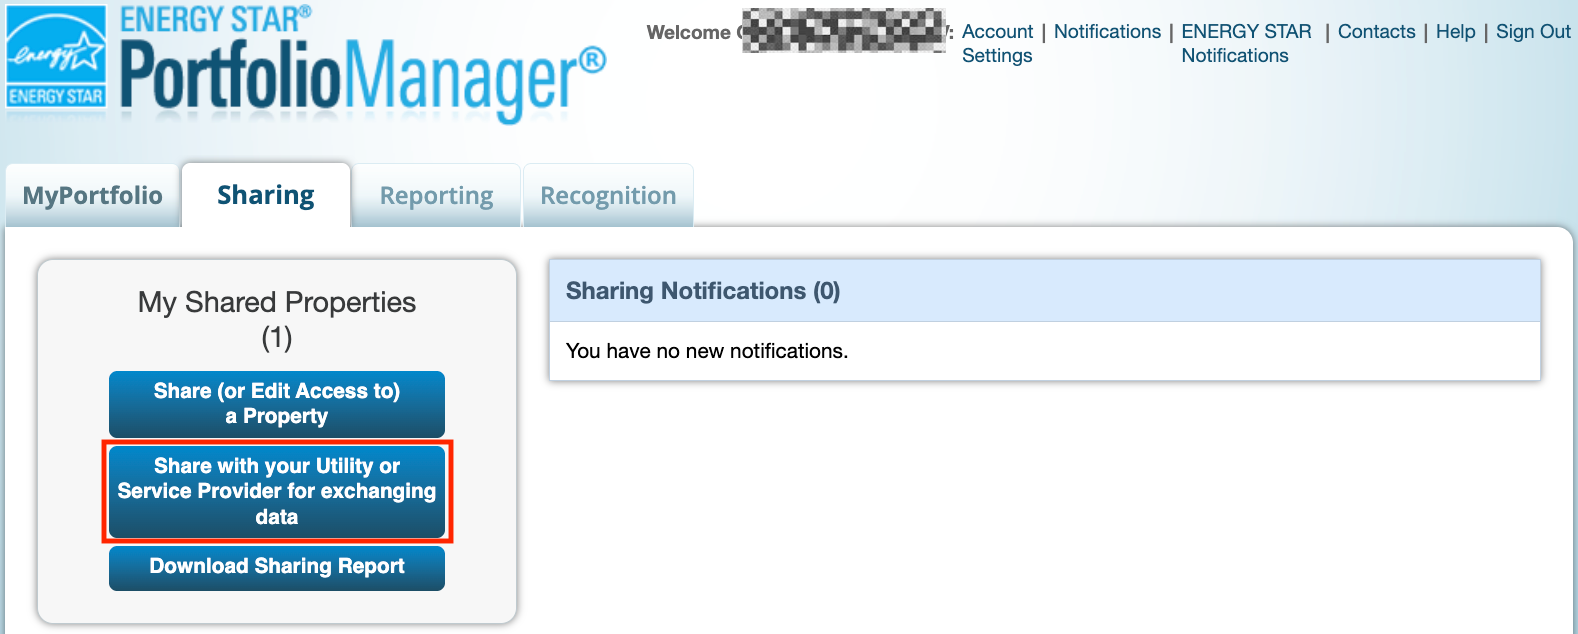Screen dimensions: 1578x634
Task: Click Share (or Edit Access to) a Property
Action: (x=277, y=404)
